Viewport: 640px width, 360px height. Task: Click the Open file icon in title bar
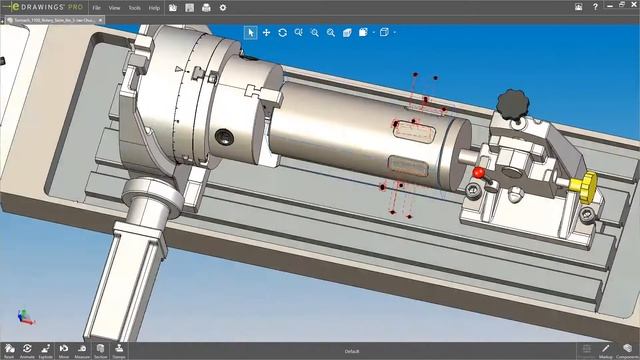[x=173, y=7]
